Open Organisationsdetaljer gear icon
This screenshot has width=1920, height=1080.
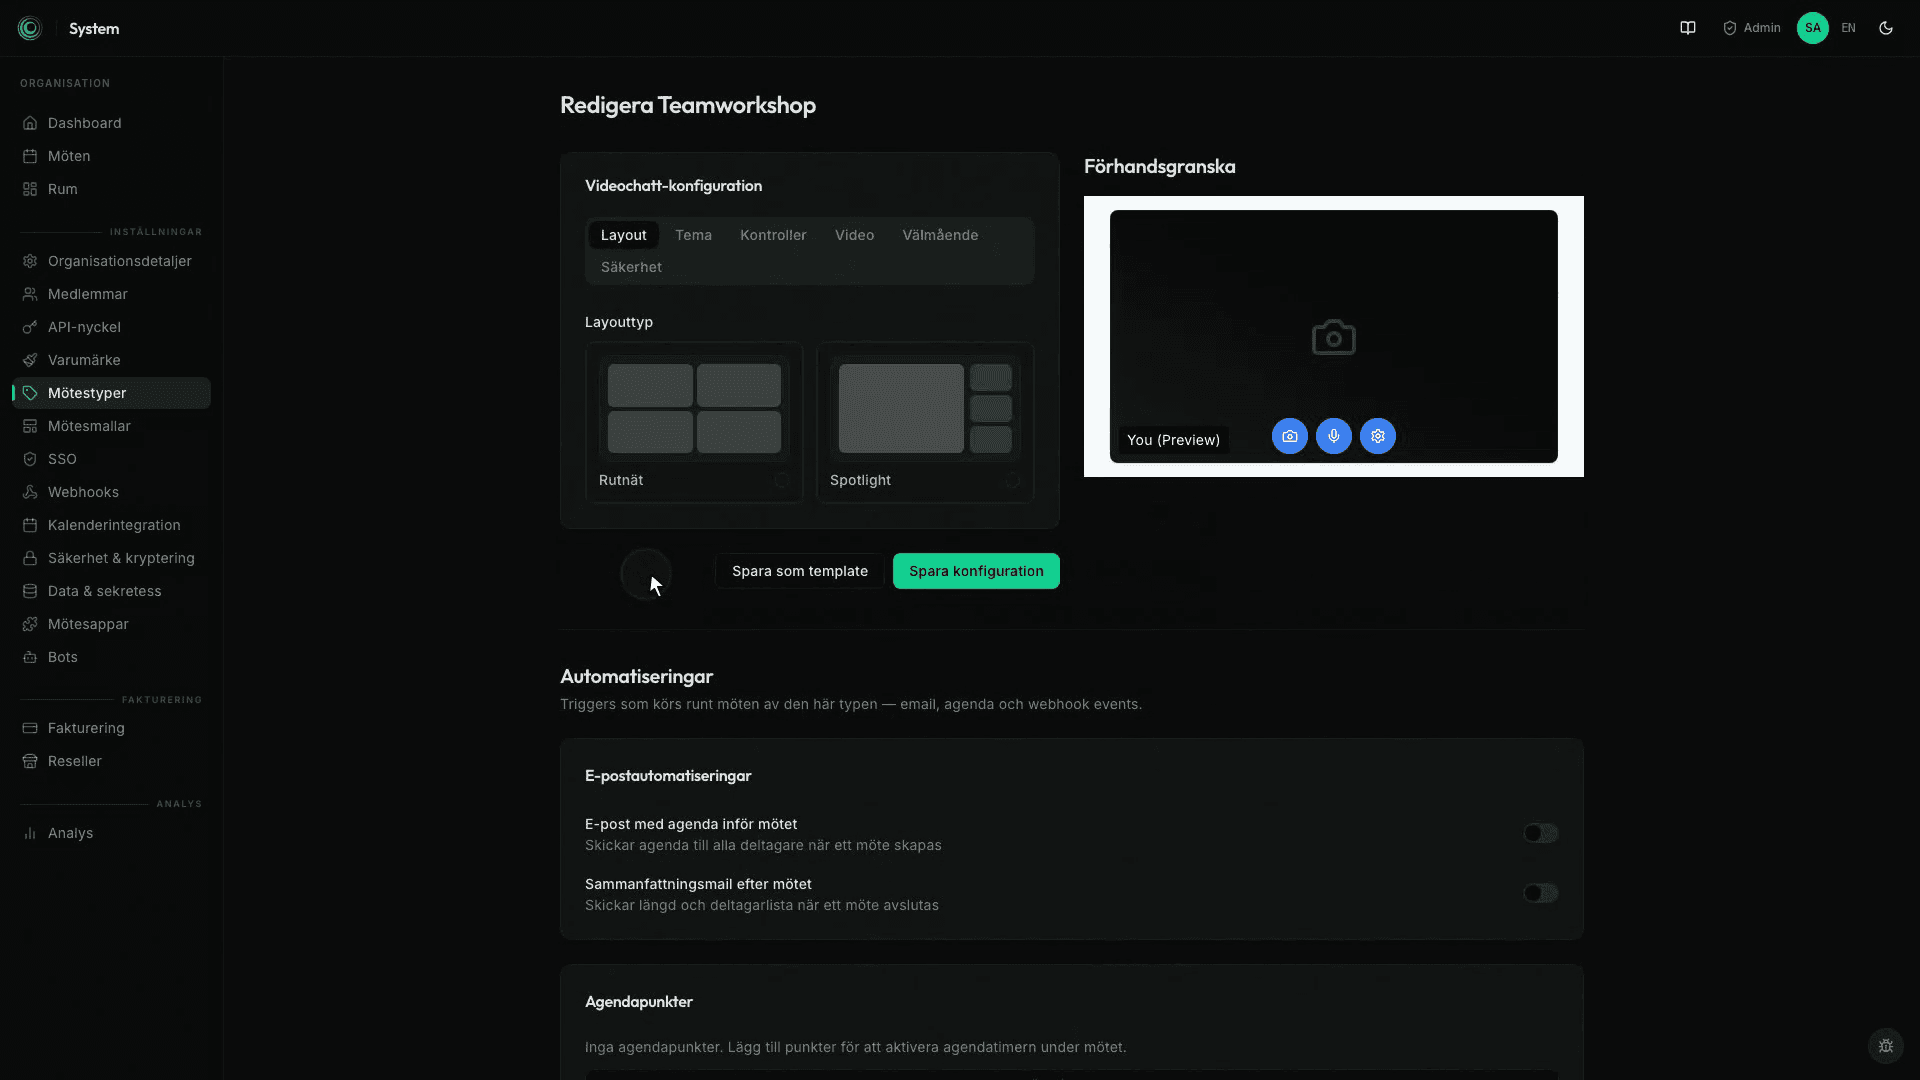pyautogui.click(x=30, y=261)
